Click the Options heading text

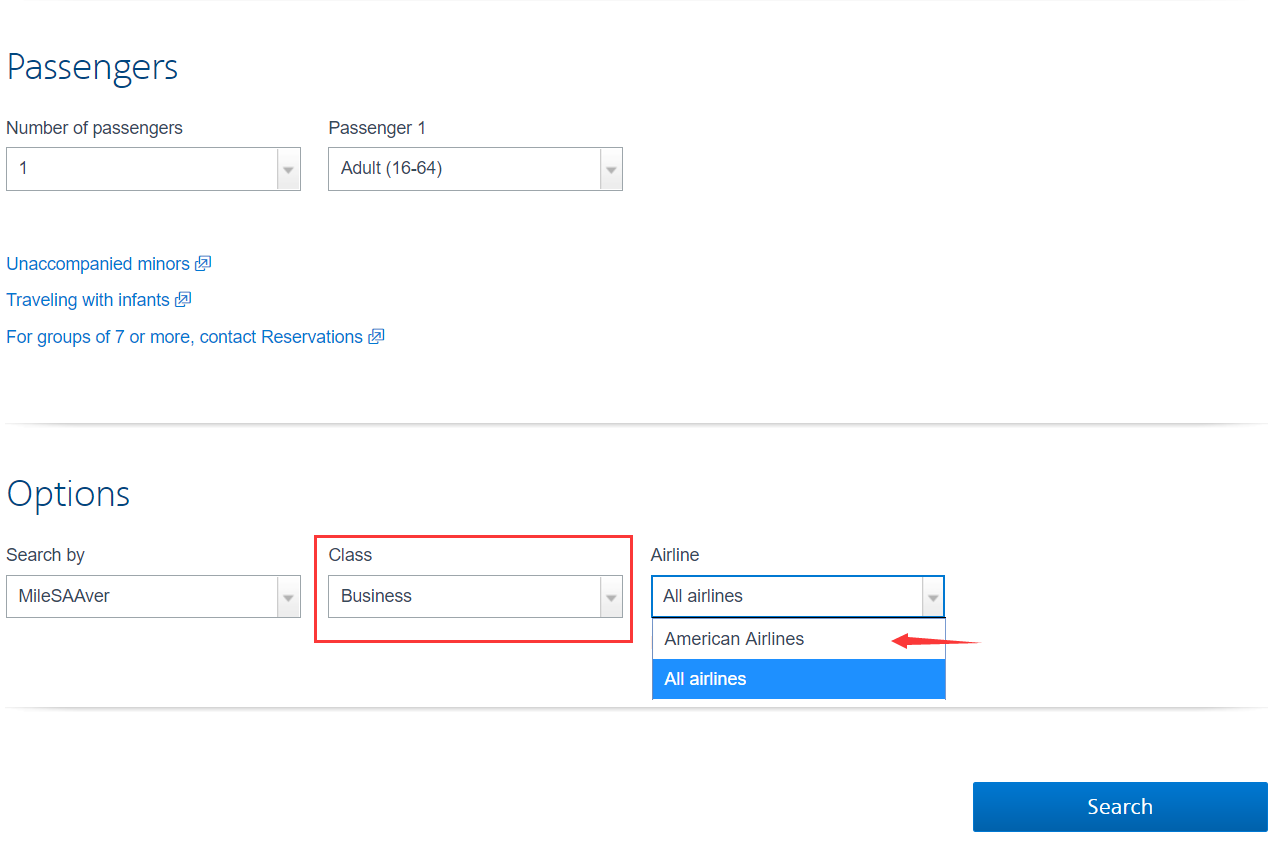68,494
